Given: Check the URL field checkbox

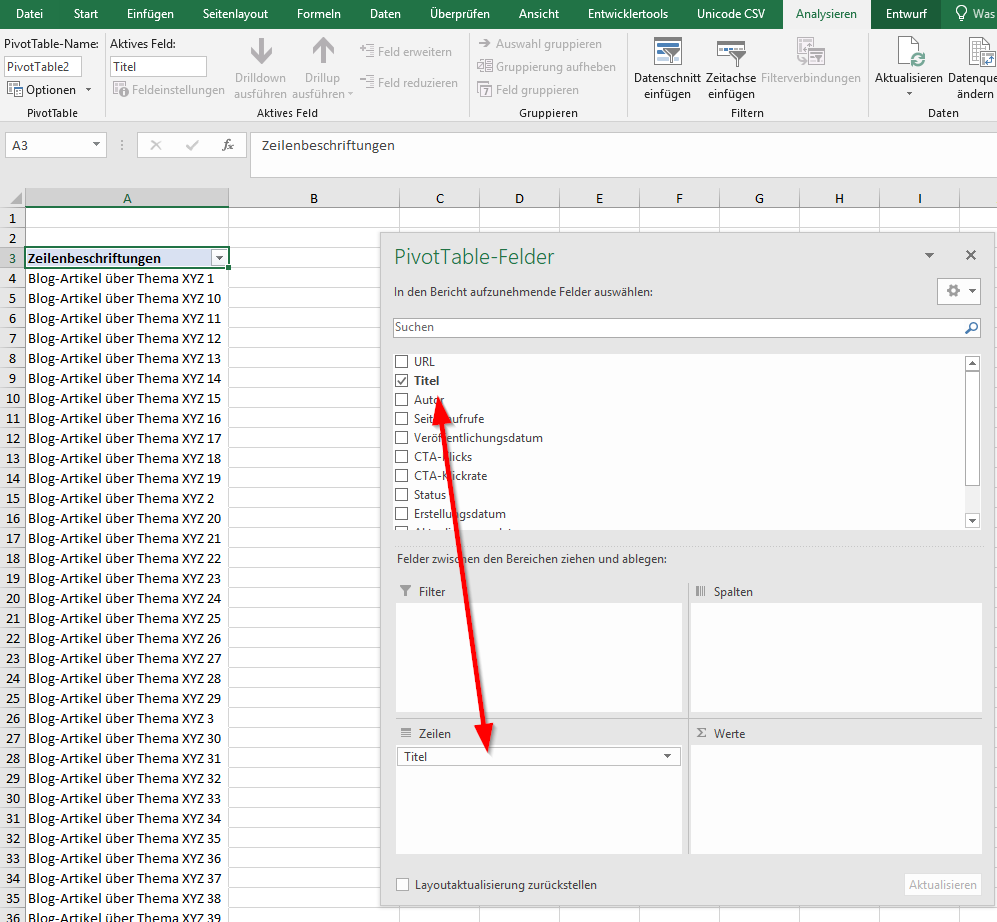Looking at the screenshot, I should 403,361.
